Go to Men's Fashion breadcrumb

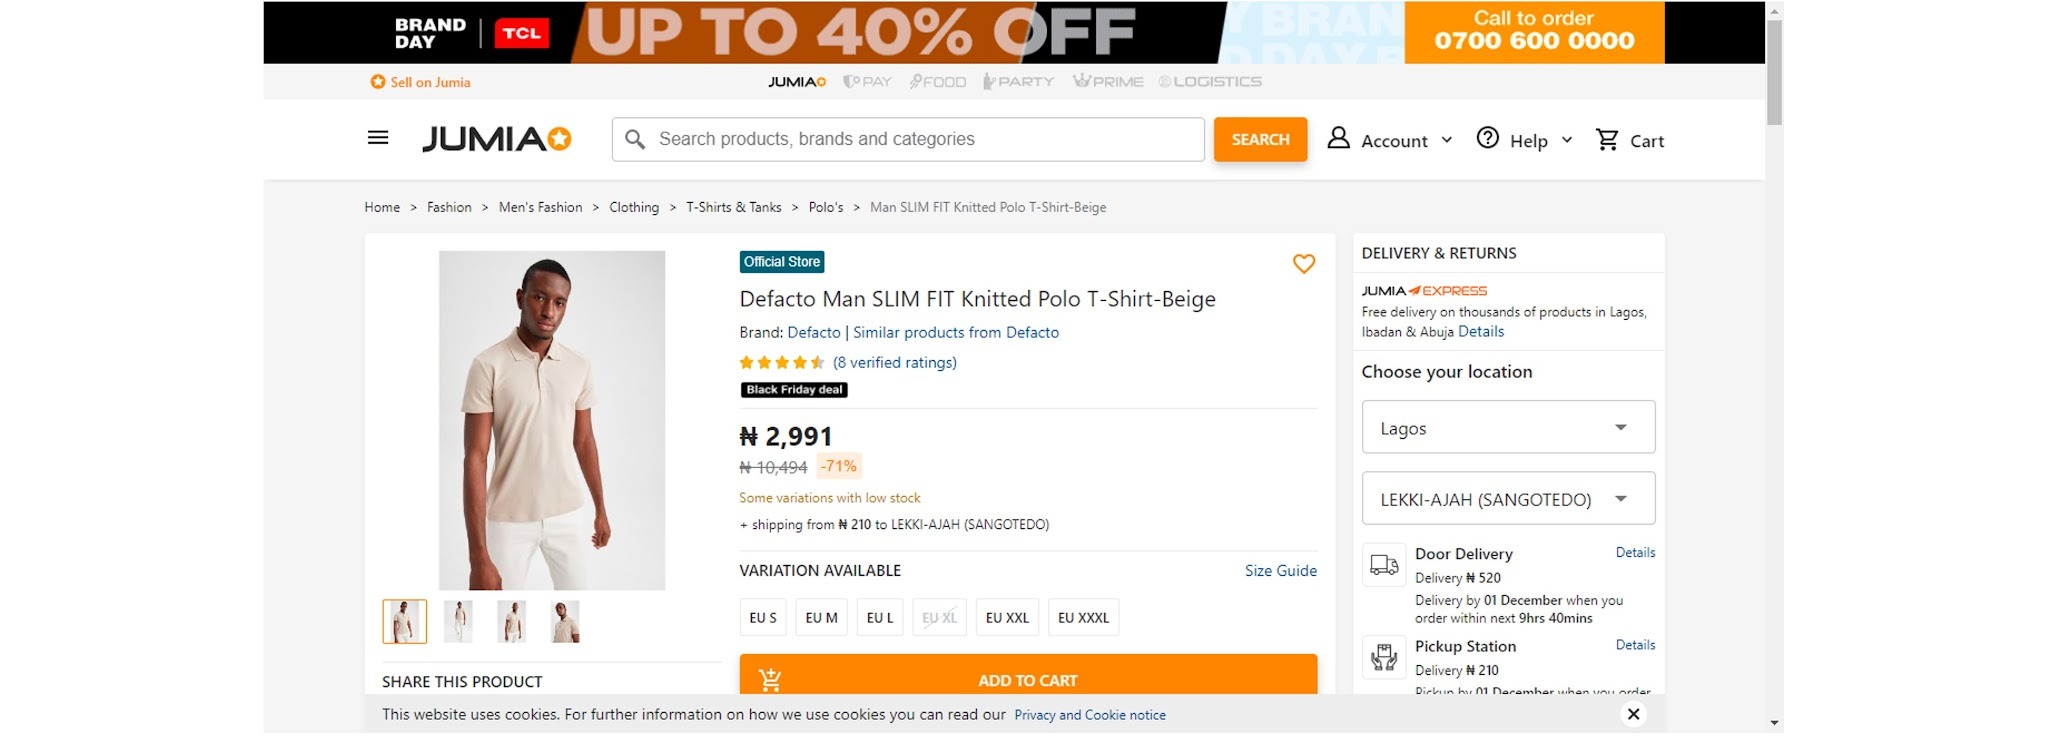click(540, 207)
